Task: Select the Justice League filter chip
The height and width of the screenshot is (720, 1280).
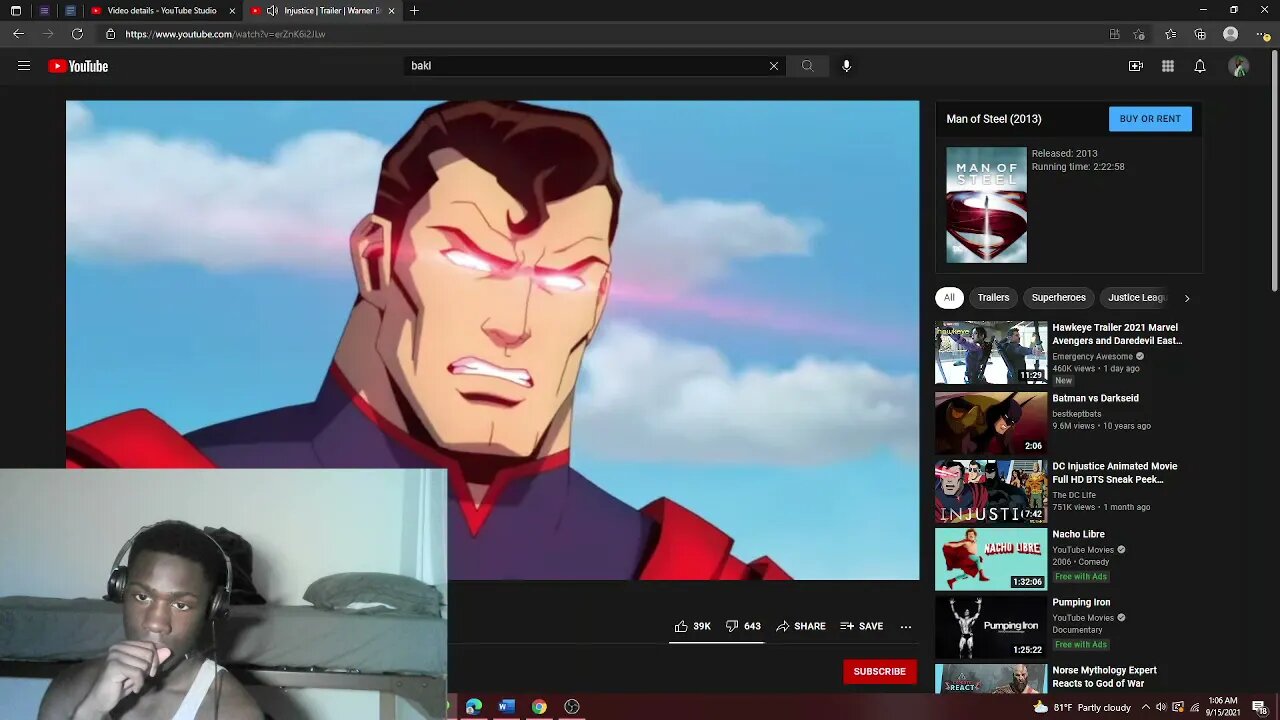Action: (1137, 298)
